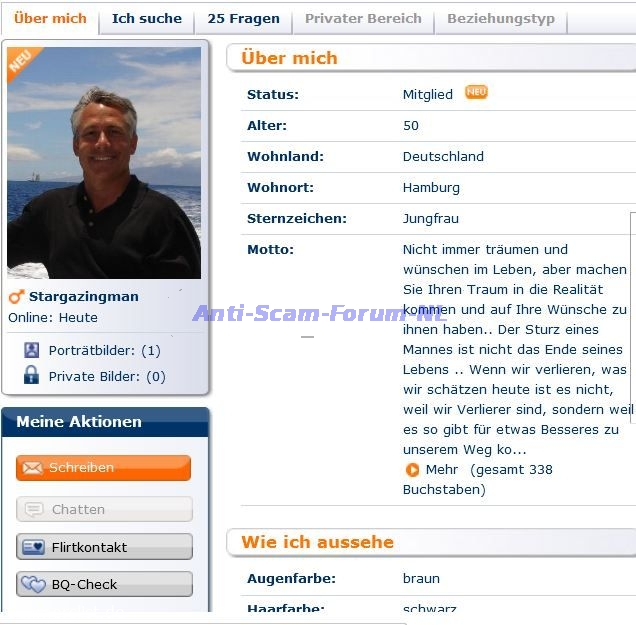Select the Privater Bereich tab
Viewport: 636px width, 625px height.
click(x=363, y=19)
